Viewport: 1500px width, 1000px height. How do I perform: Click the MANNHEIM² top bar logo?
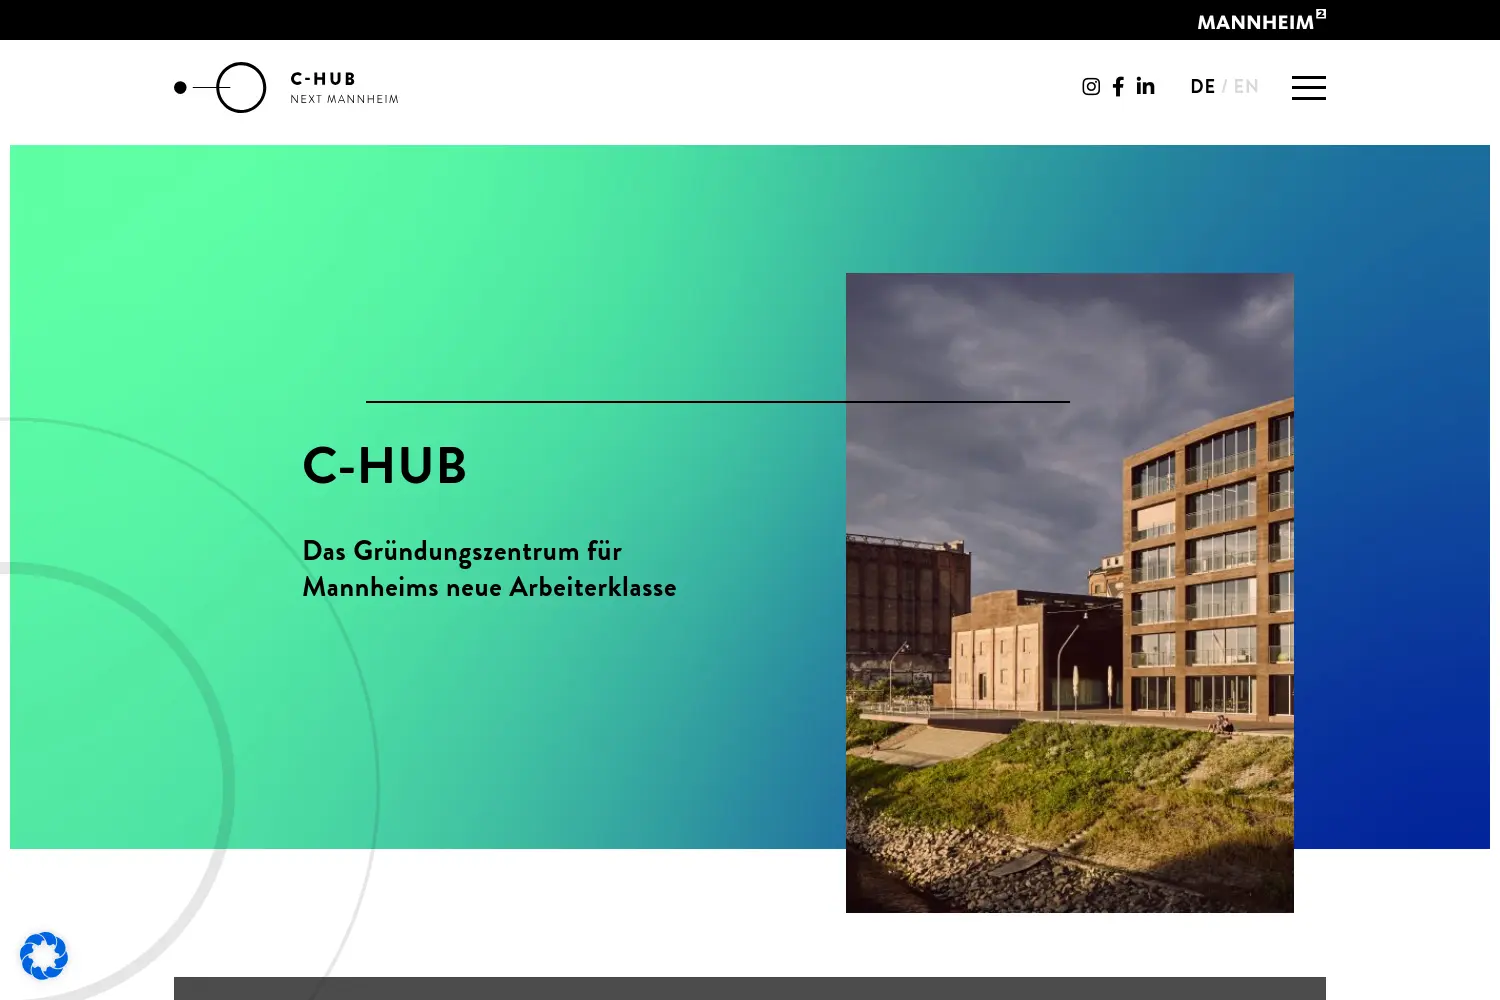(x=1261, y=21)
